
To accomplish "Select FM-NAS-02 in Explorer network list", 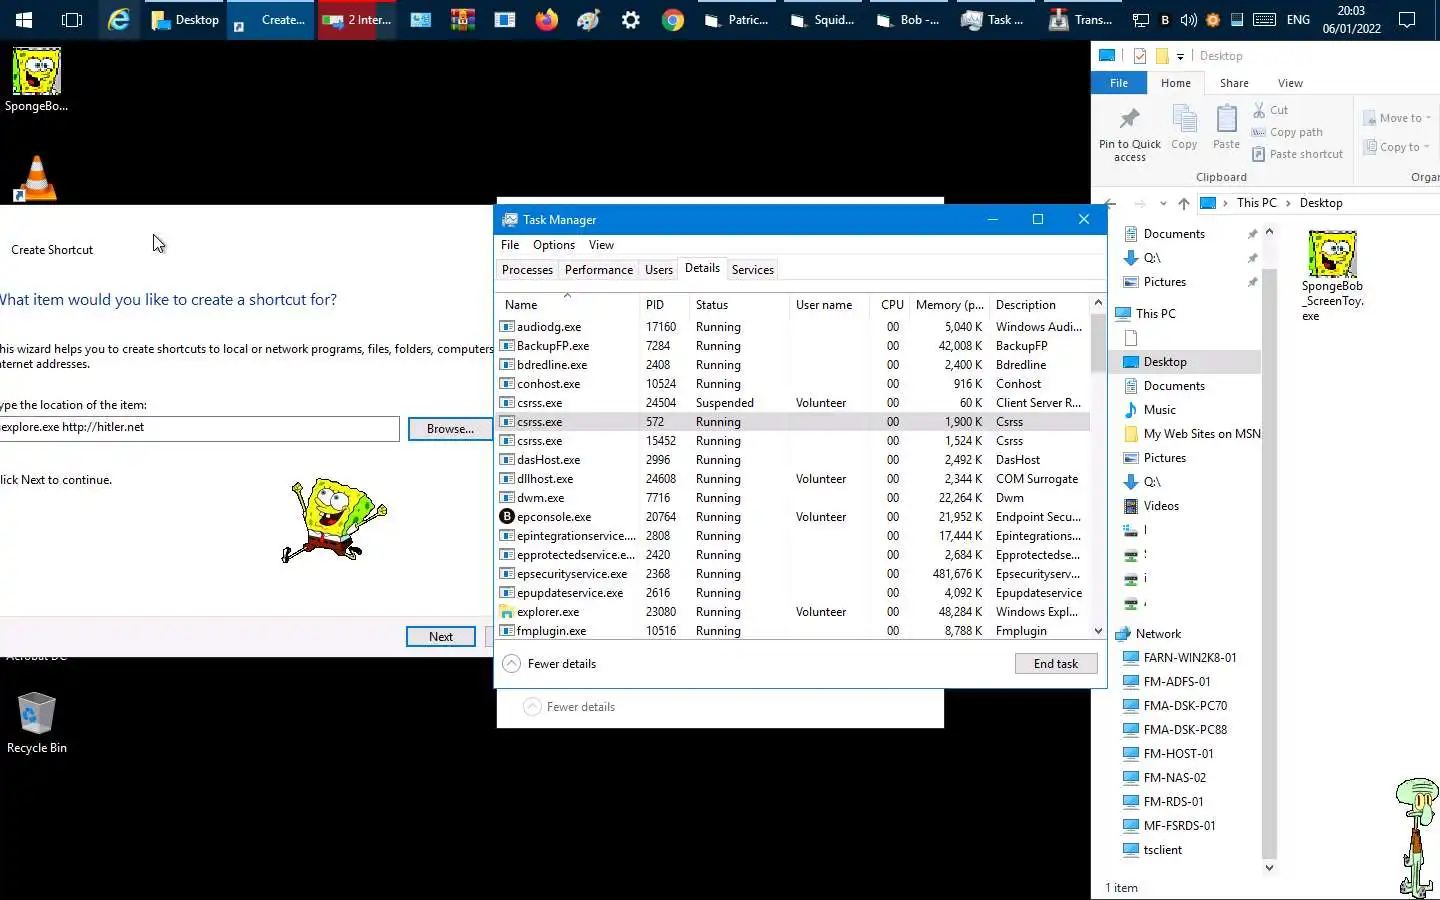I will pos(1174,778).
